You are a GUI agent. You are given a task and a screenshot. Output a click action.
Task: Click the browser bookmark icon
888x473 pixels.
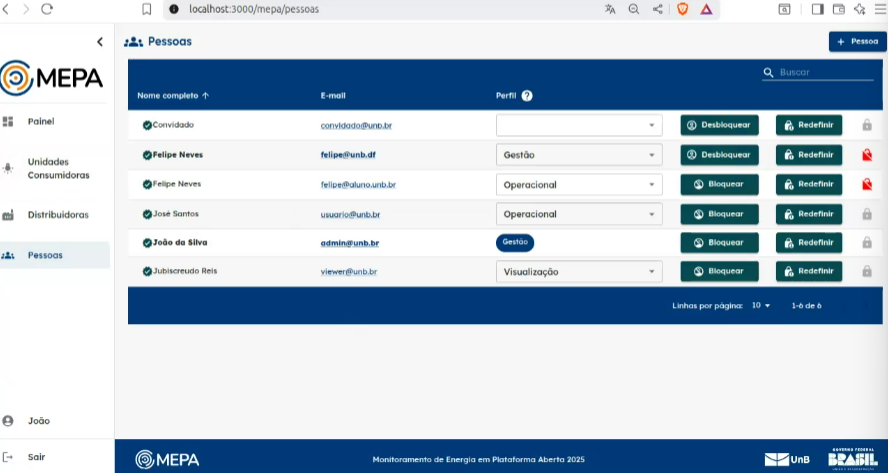click(x=147, y=9)
